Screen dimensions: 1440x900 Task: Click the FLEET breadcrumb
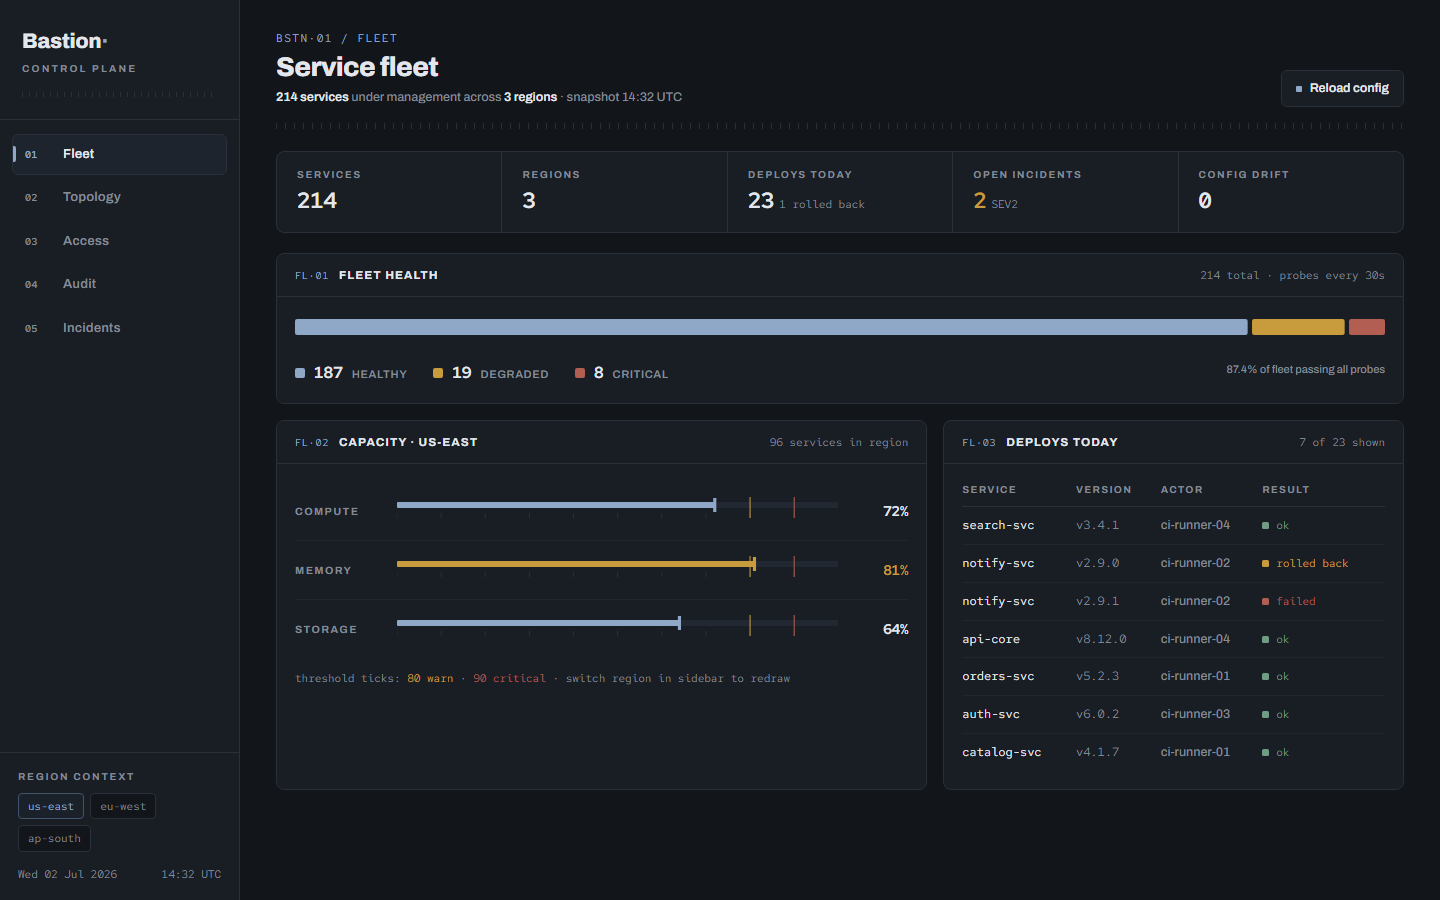[x=377, y=38]
